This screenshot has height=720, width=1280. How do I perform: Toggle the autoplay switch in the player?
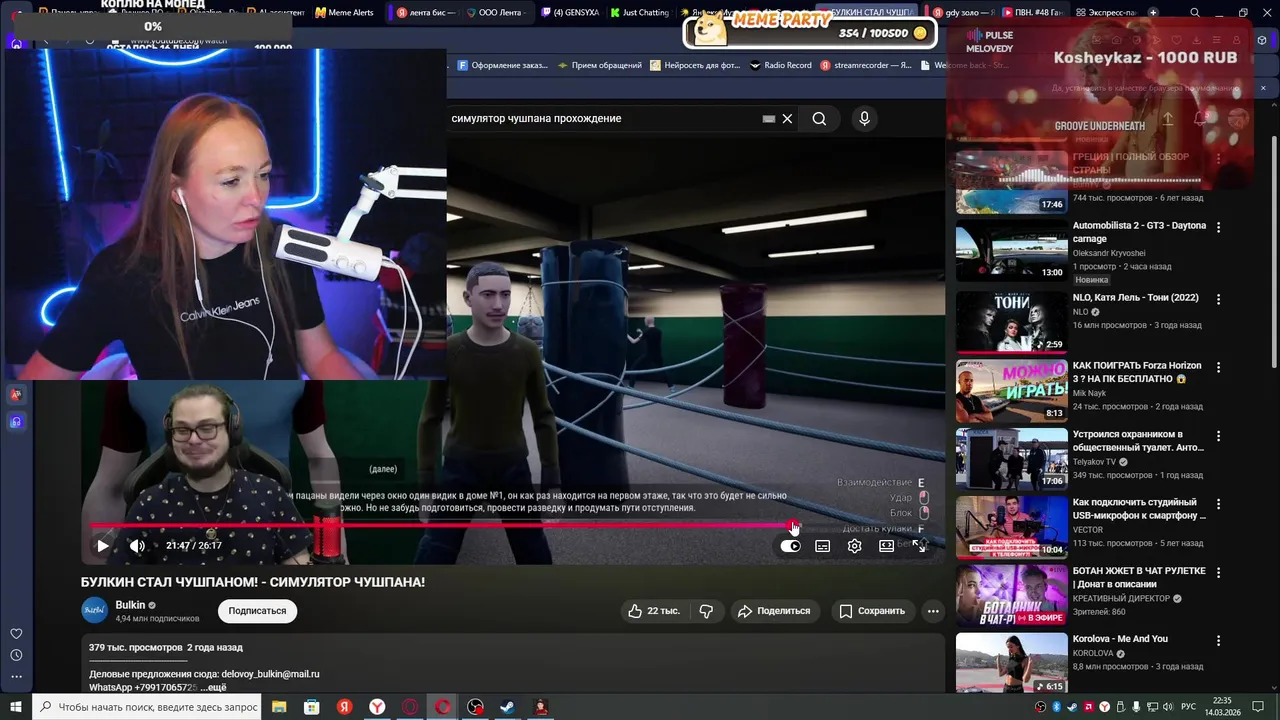coord(790,546)
